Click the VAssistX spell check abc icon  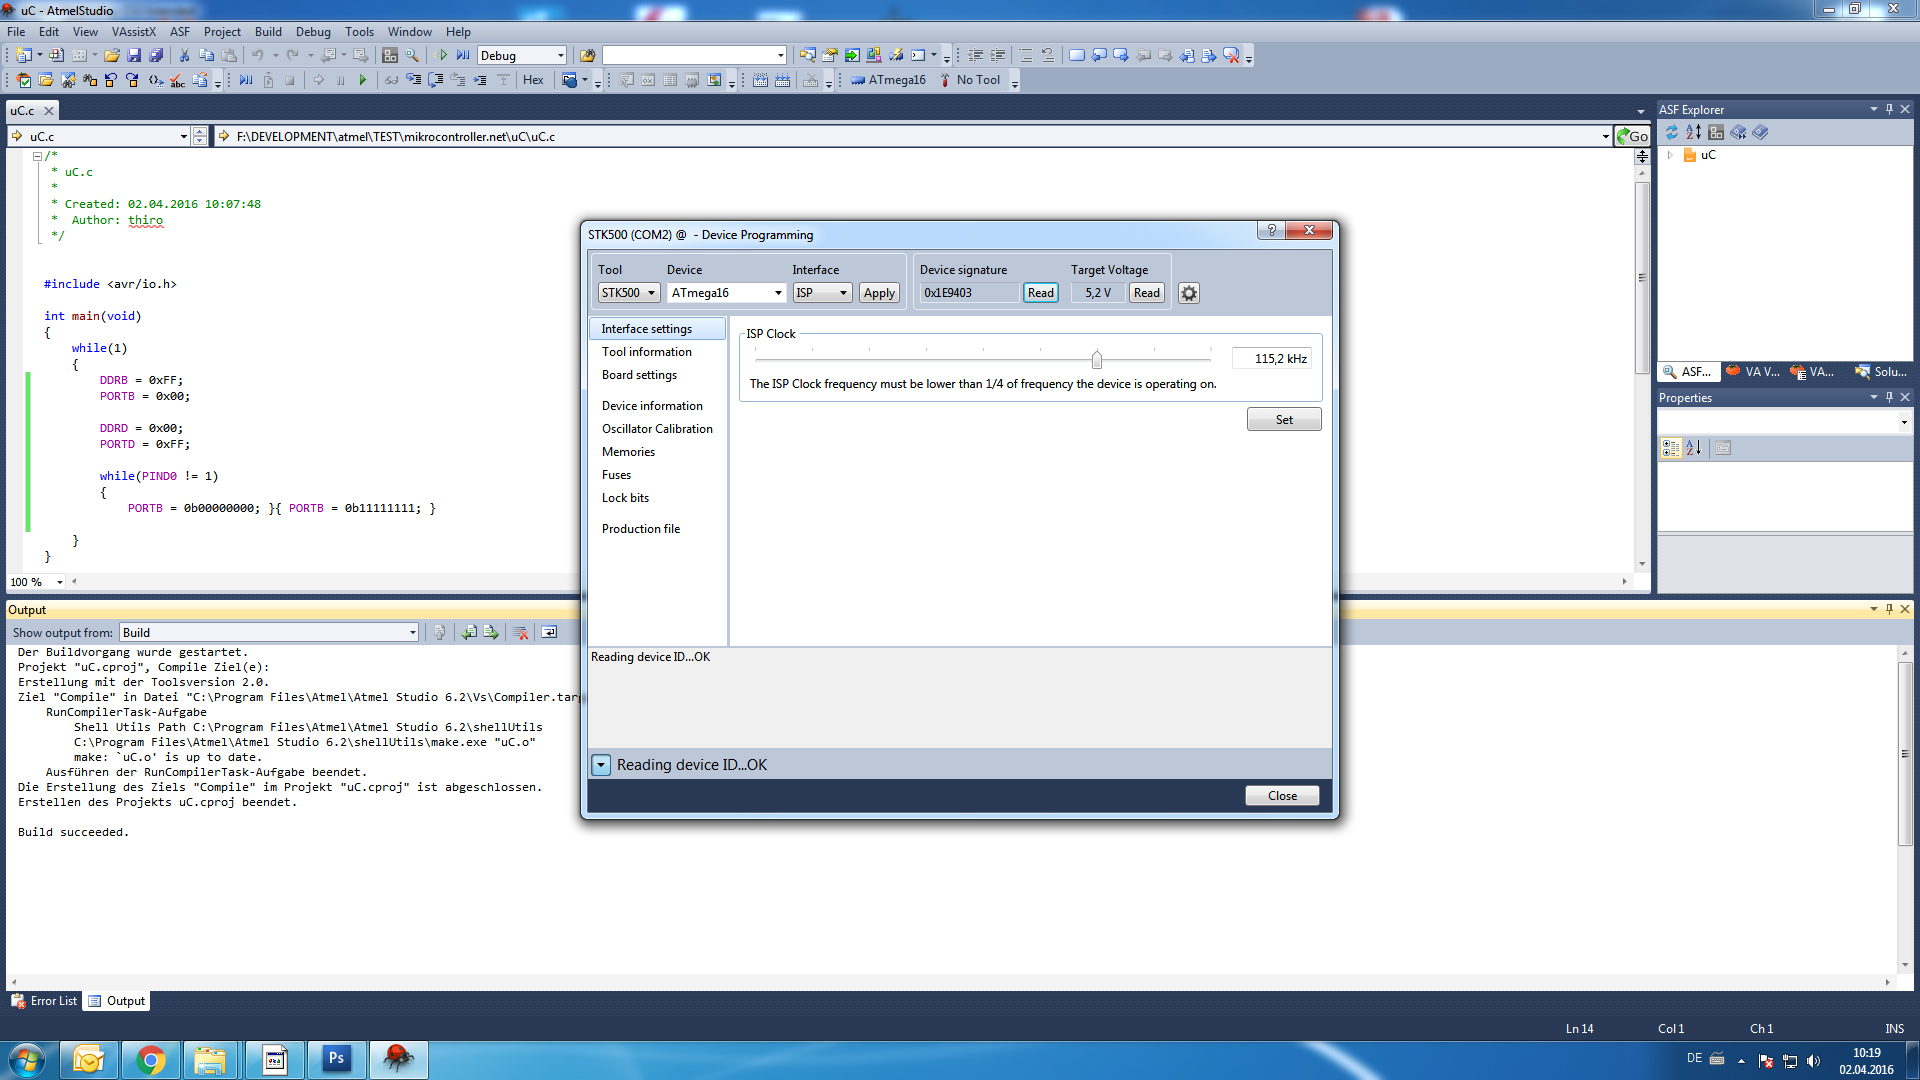[x=177, y=80]
